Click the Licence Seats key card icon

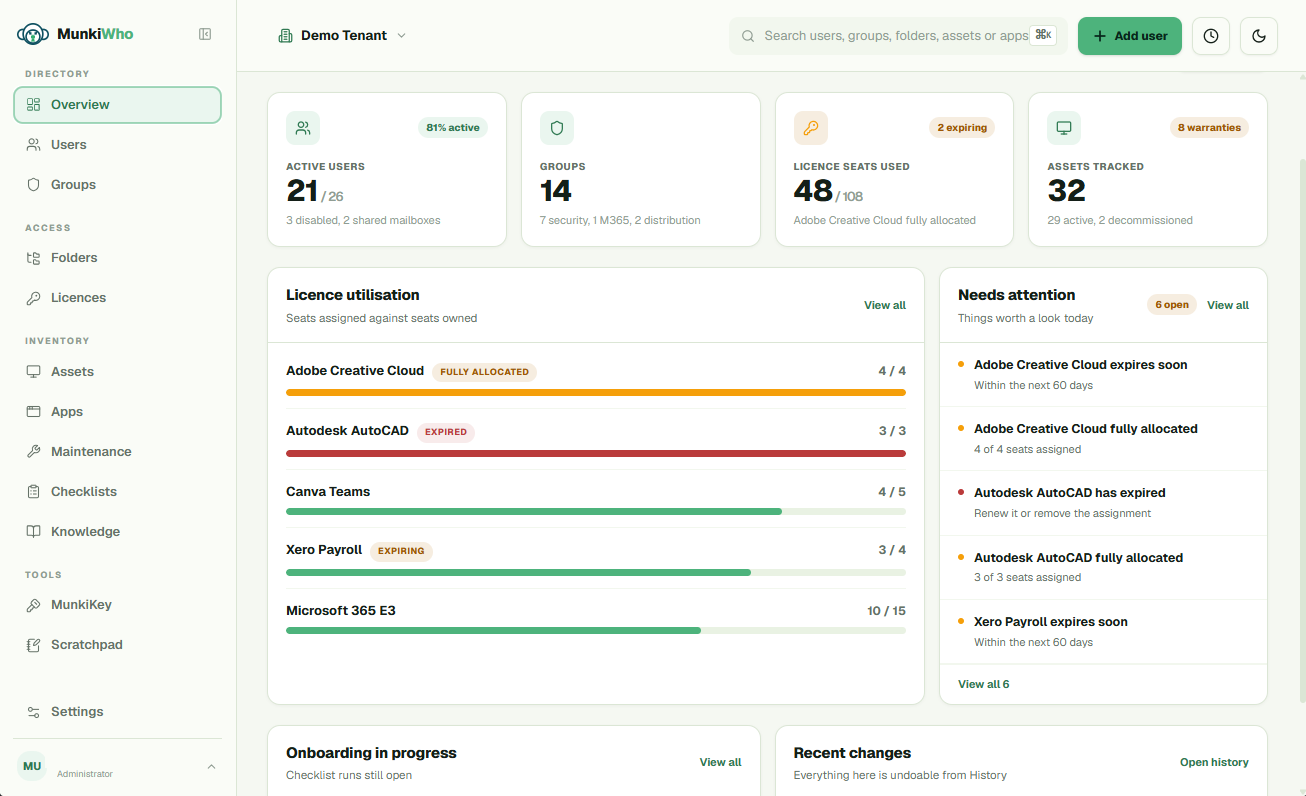[x=811, y=128]
